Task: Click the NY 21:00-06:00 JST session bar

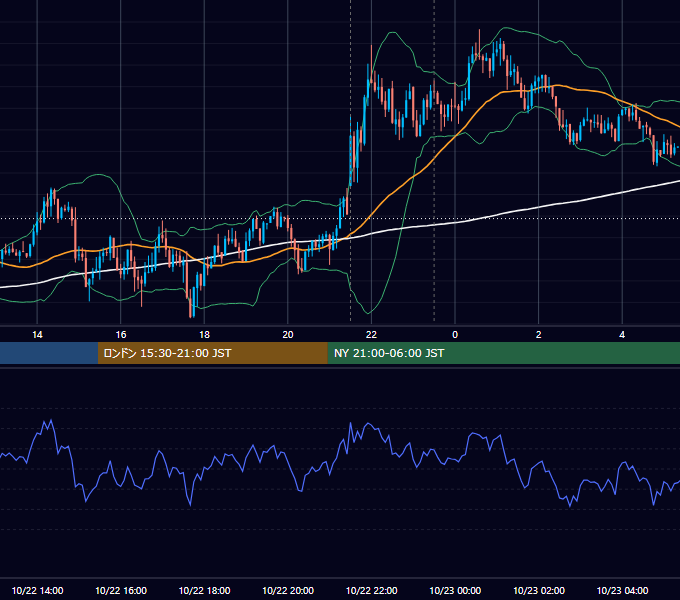Action: [503, 353]
